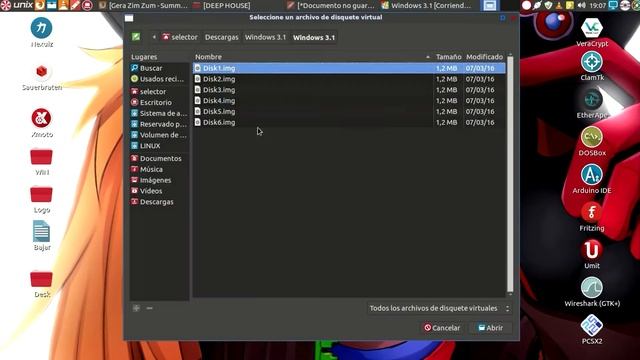Open Documento no guardado taskbar window

pyautogui.click(x=331, y=5)
